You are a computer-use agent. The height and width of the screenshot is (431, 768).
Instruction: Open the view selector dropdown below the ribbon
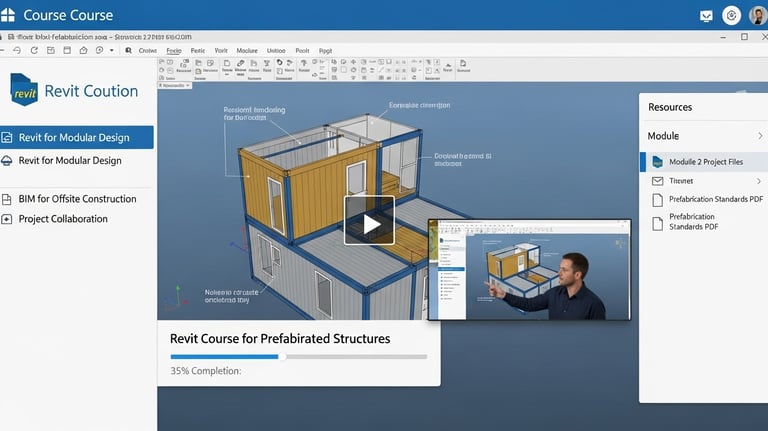[175, 85]
